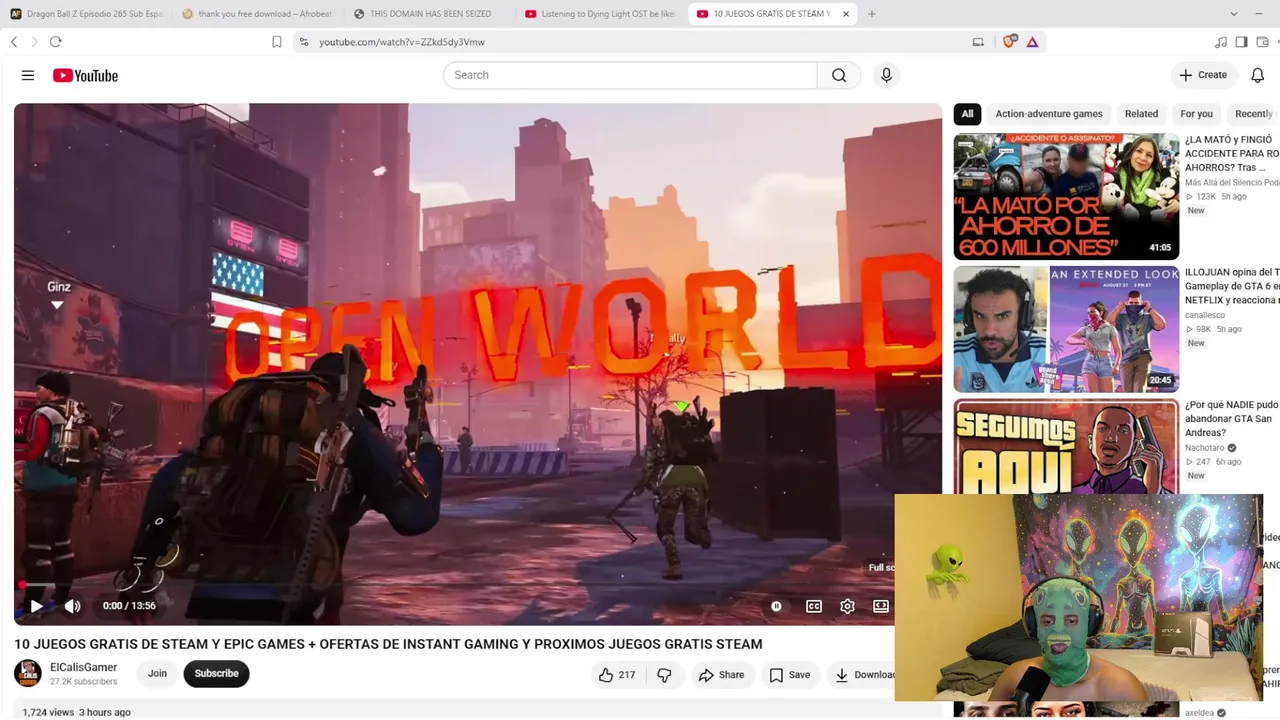Click the Create button
This screenshot has height=720, width=1280.
(1202, 75)
